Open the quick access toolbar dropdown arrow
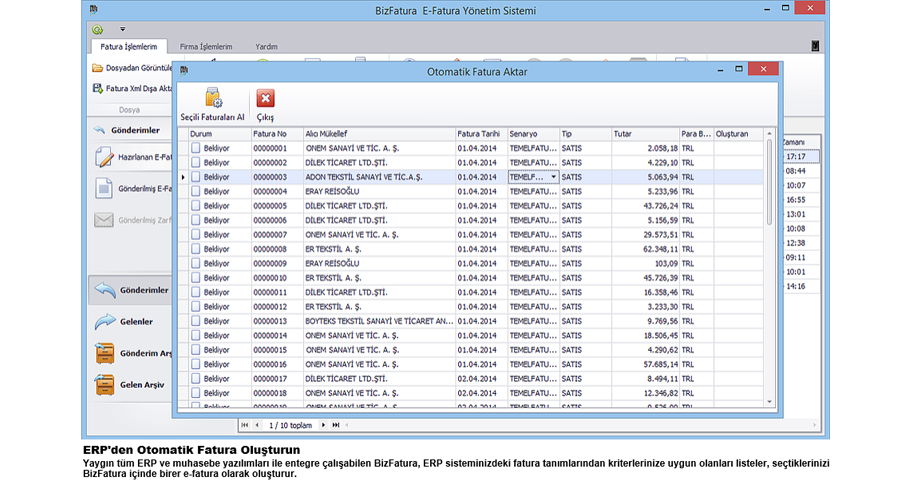Viewport: 907px width, 493px height. (x=122, y=29)
